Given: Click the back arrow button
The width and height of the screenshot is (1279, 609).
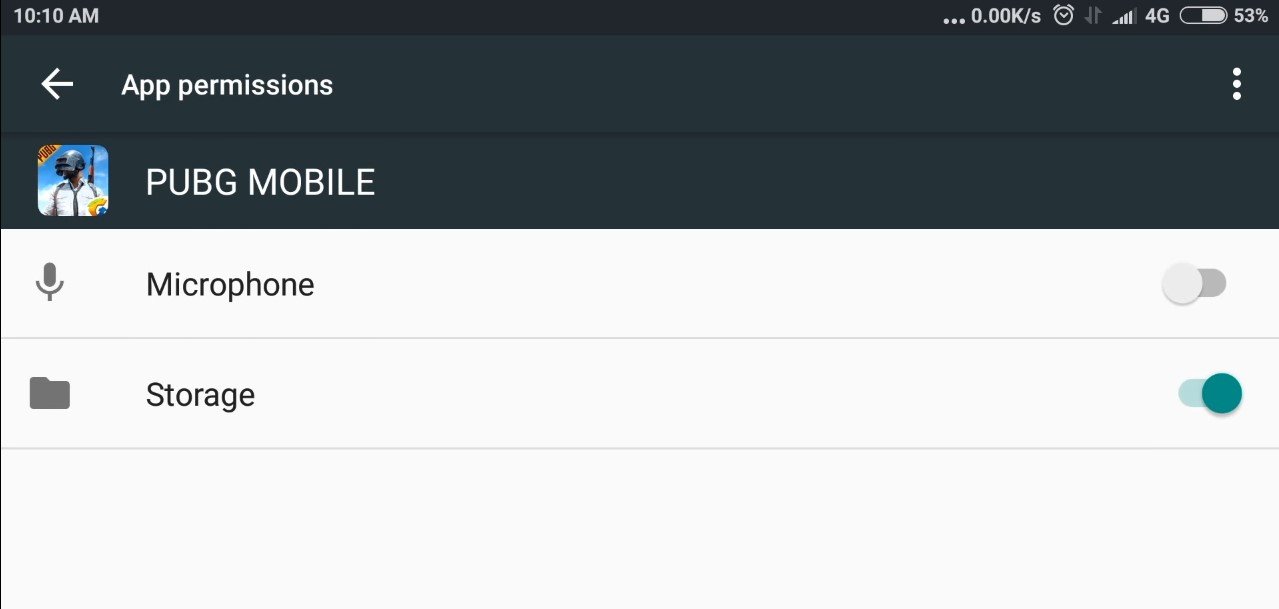Looking at the screenshot, I should [57, 84].
